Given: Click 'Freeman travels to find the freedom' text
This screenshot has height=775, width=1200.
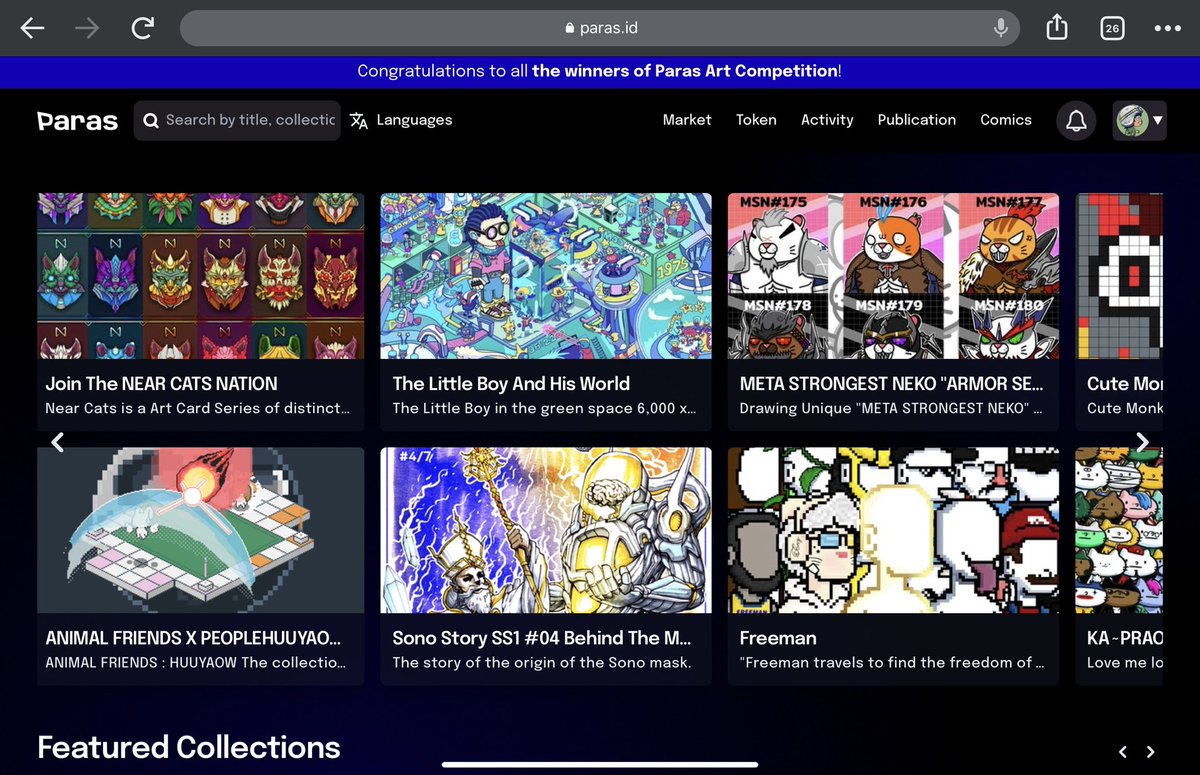Looking at the screenshot, I should coord(892,662).
